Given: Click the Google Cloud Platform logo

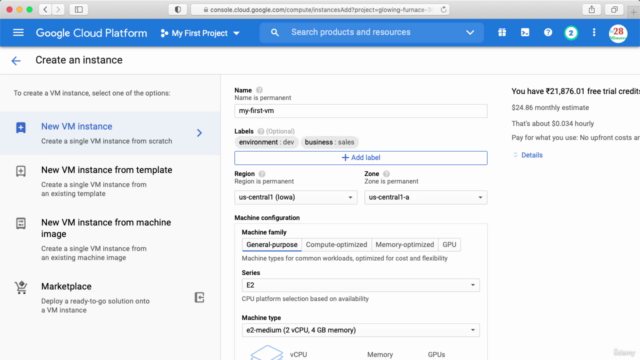Looking at the screenshot, I should pyautogui.click(x=91, y=33).
